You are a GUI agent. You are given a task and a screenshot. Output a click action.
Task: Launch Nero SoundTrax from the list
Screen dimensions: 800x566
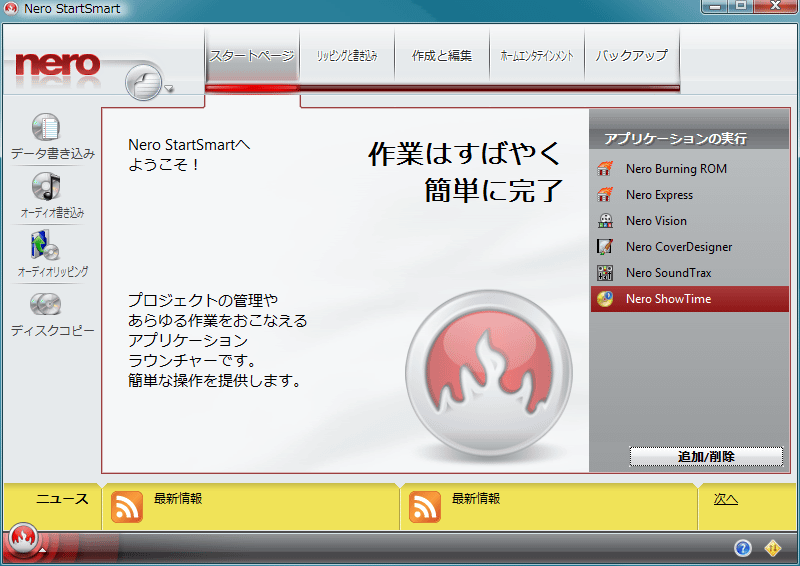point(690,273)
